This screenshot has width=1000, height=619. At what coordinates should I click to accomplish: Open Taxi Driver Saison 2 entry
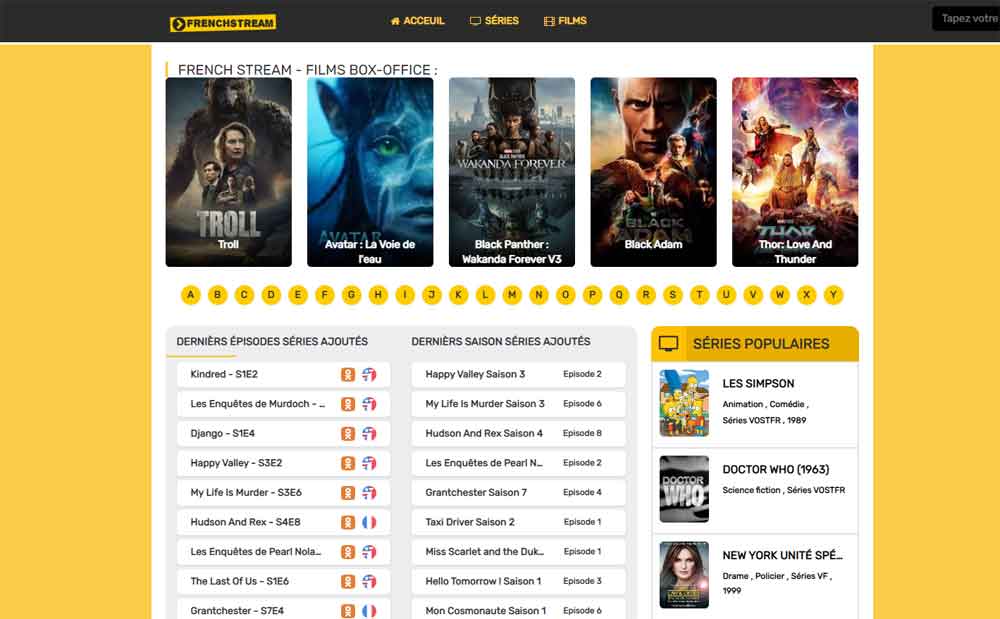tap(518, 522)
